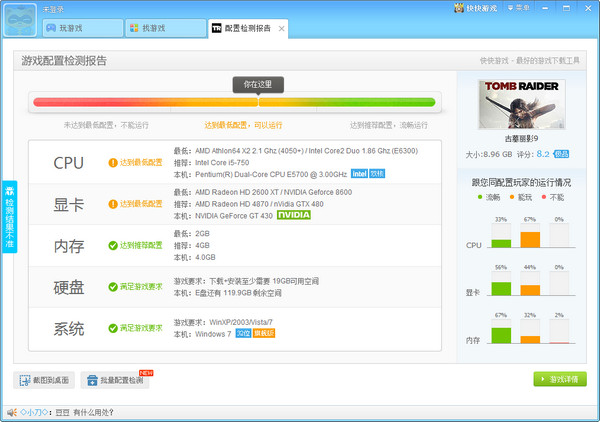Open the 找游戏 tab
600x422 pixels.
pos(166,28)
